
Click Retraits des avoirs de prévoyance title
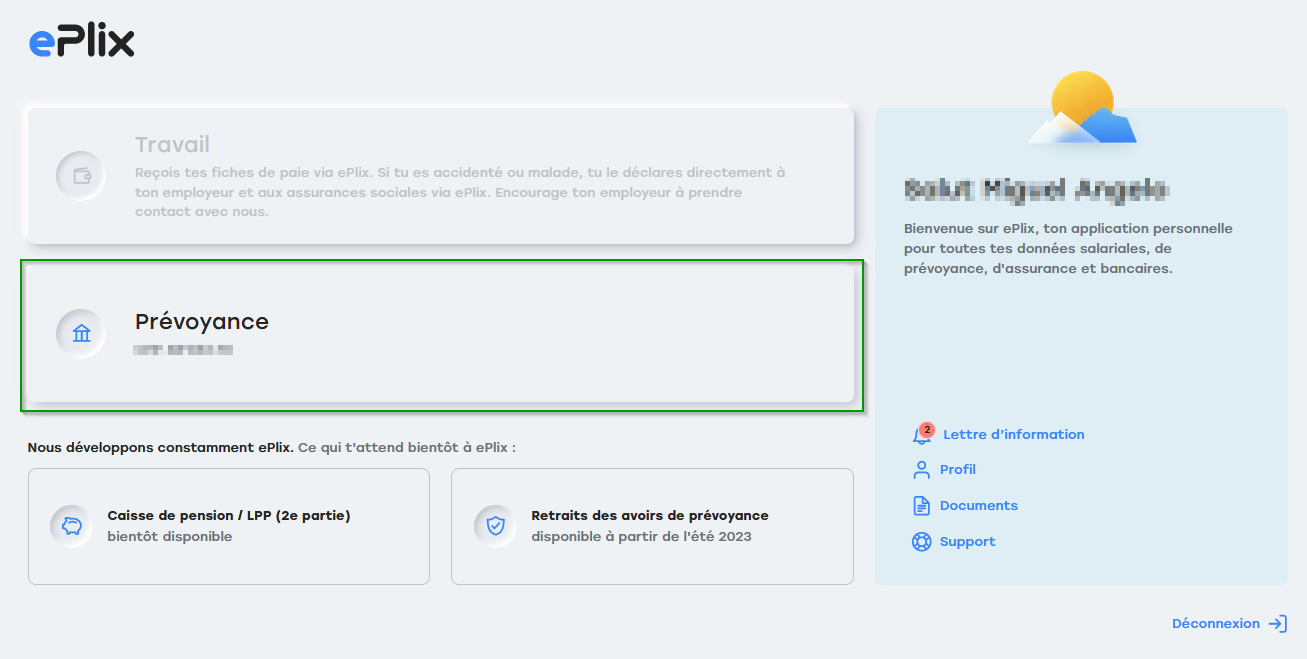tap(650, 516)
